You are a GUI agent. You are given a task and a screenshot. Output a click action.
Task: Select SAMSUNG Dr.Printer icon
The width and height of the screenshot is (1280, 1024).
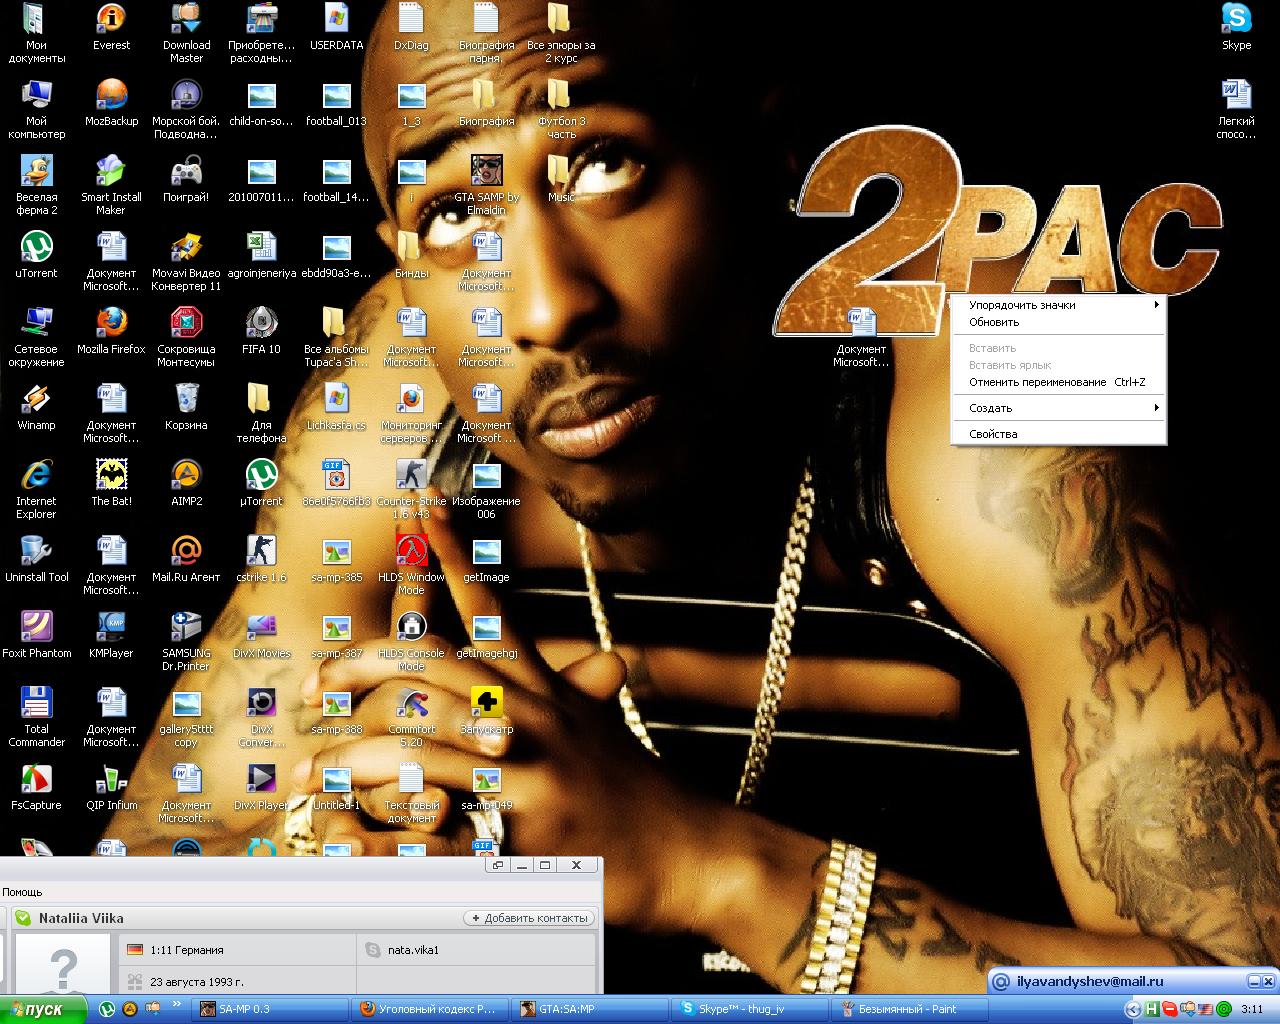coord(186,641)
